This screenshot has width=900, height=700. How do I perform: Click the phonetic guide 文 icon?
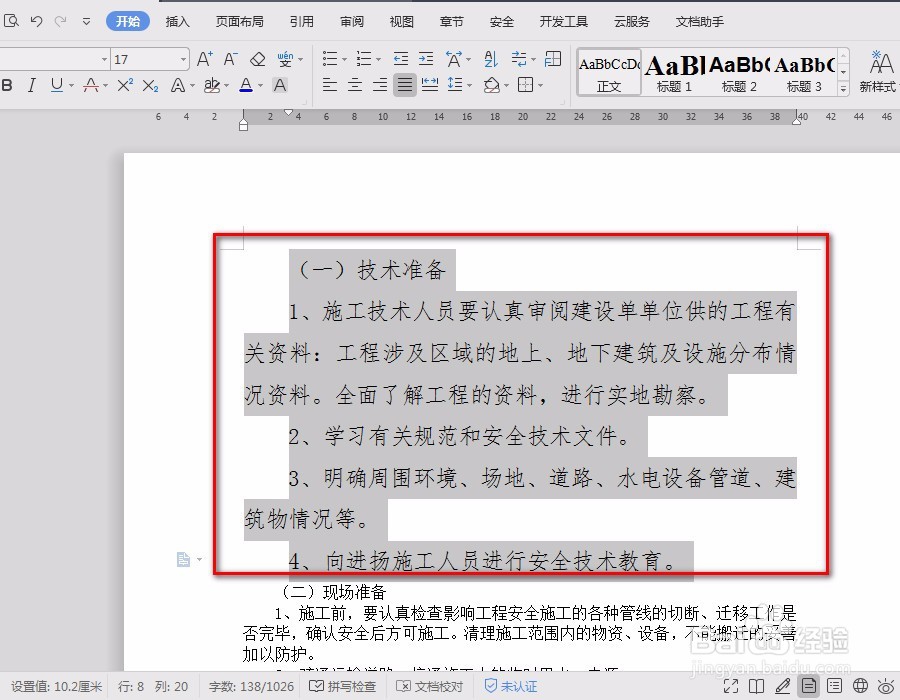285,59
